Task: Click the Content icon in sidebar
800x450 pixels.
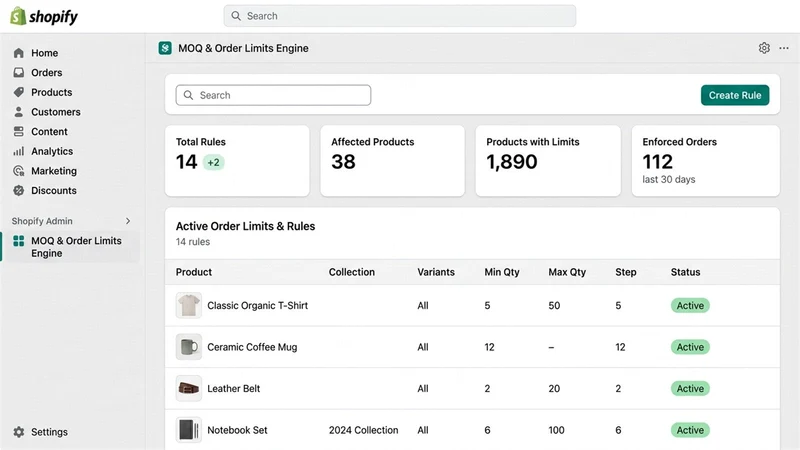Action: 19,132
